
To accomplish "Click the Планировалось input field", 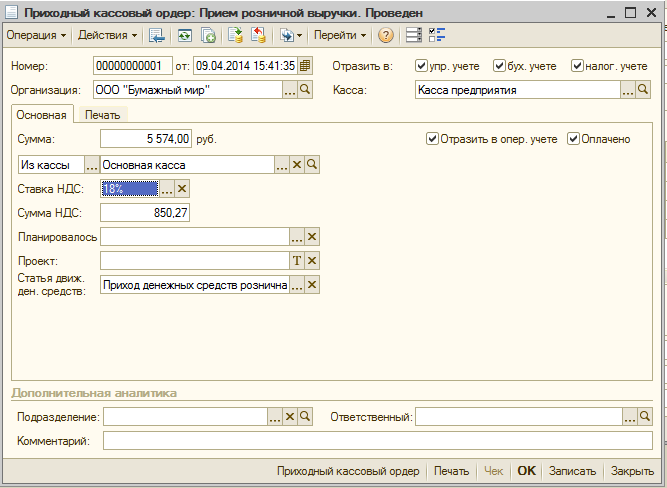I will coord(195,237).
